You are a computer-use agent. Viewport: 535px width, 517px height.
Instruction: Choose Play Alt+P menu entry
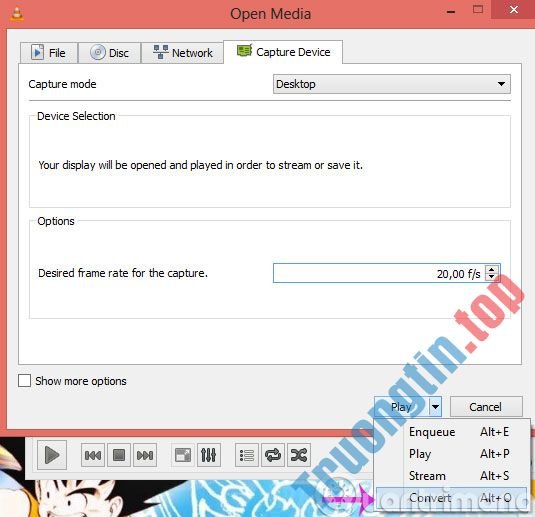click(451, 454)
